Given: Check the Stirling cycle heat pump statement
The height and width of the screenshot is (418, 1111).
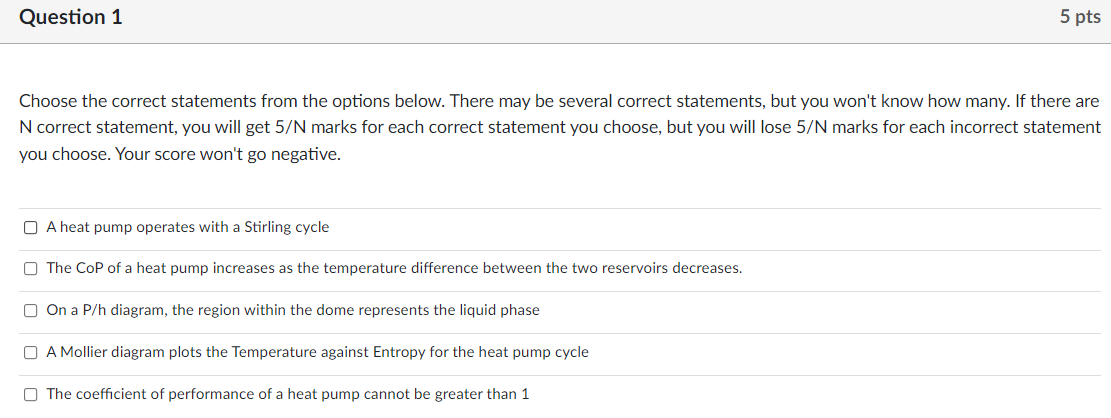Looking at the screenshot, I should (x=30, y=227).
